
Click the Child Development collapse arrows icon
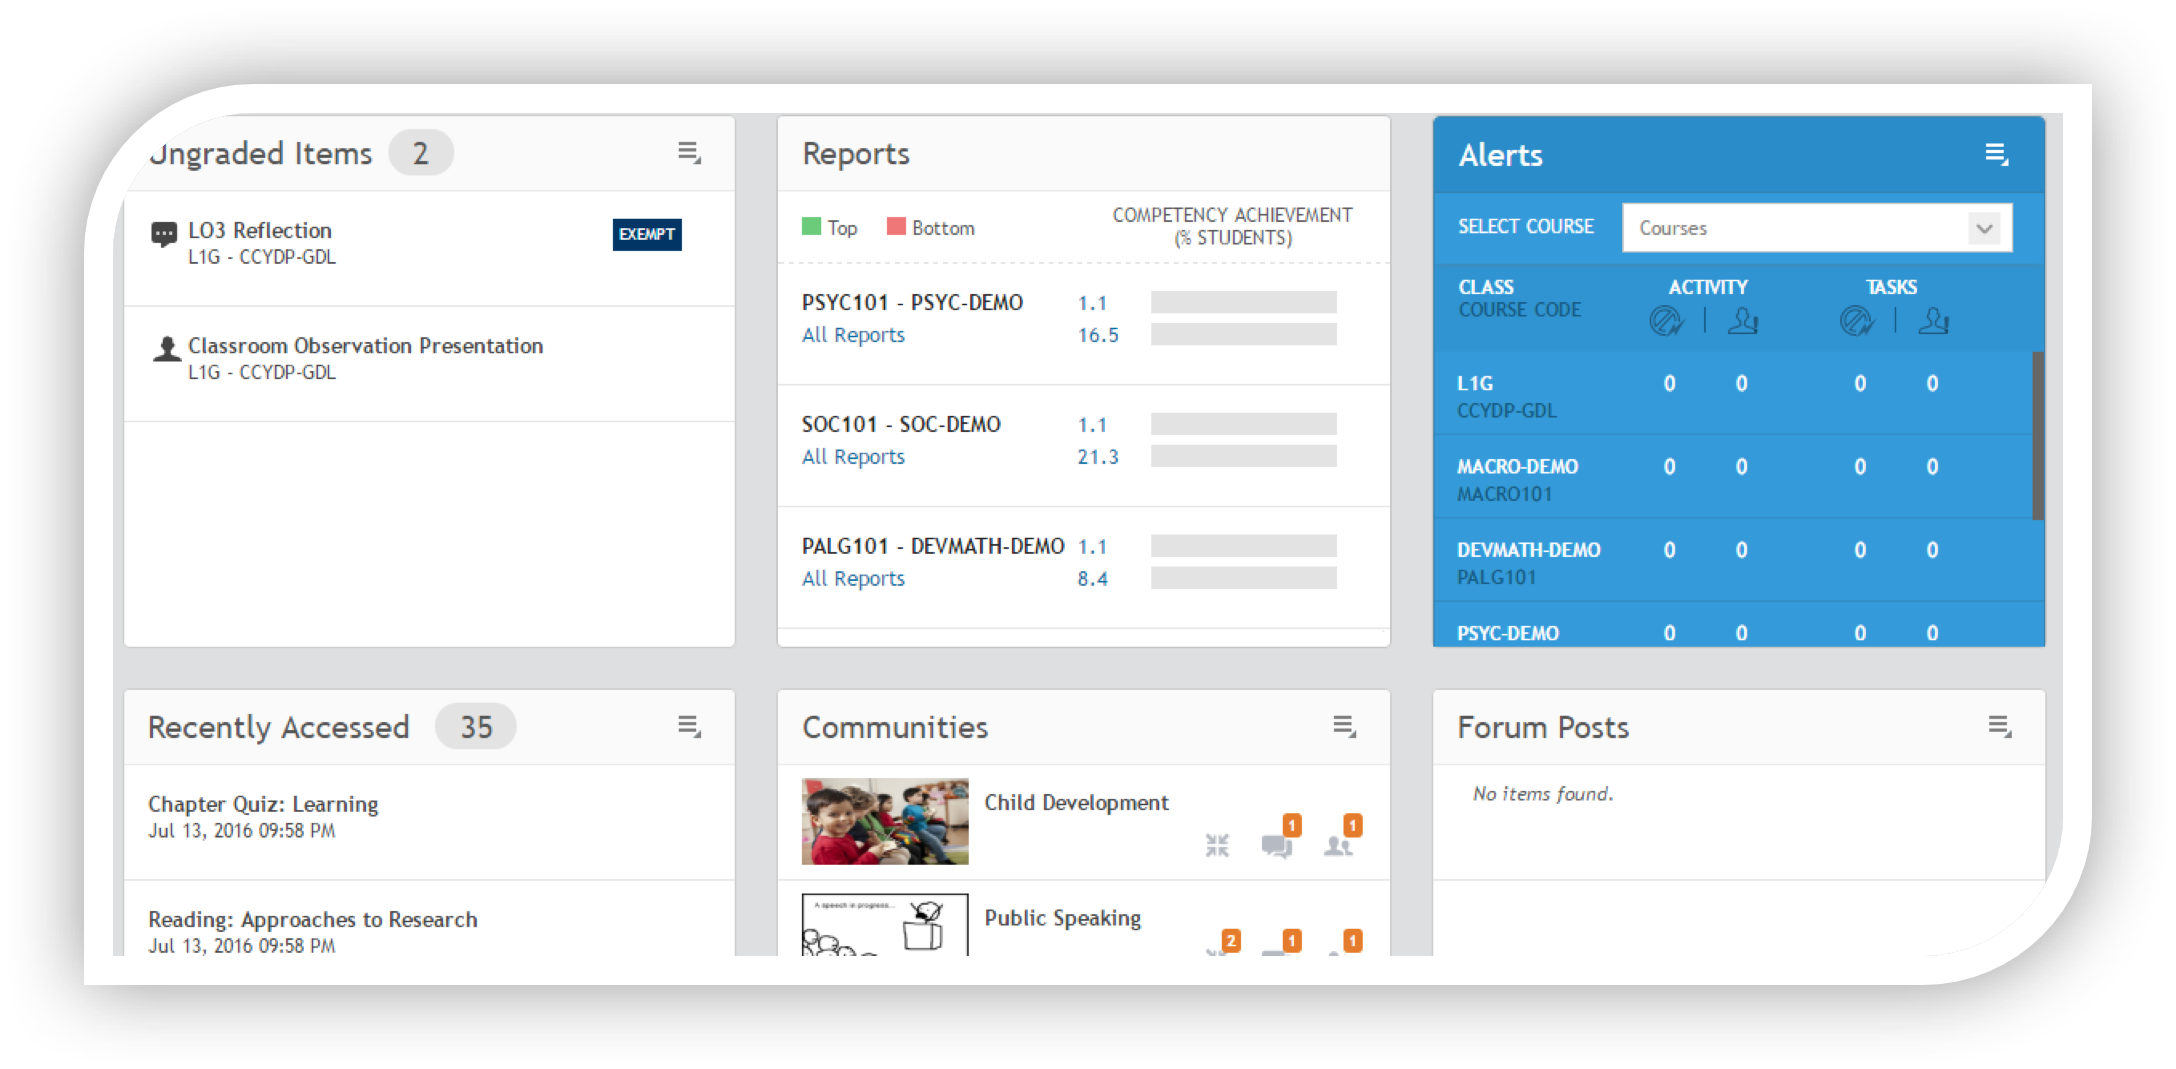(x=1217, y=846)
